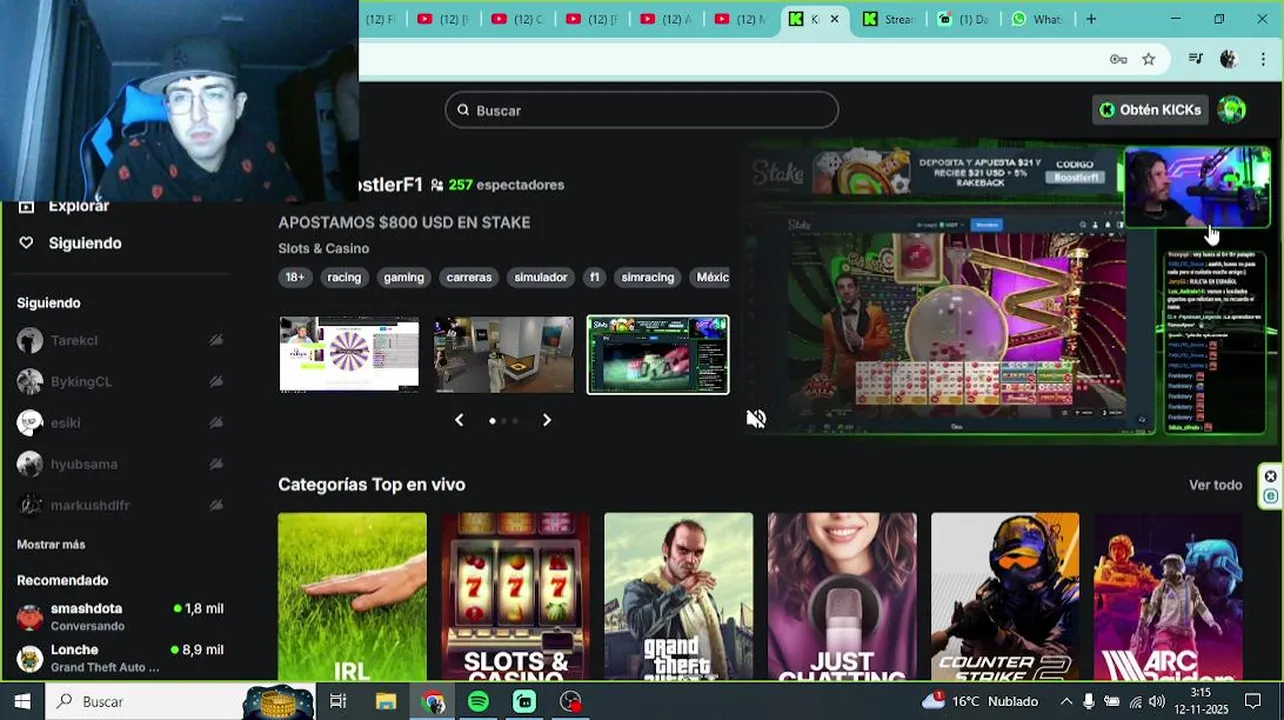The image size is (1284, 720).
Task: Open esiki followed channel
Action: [x=120, y=423]
